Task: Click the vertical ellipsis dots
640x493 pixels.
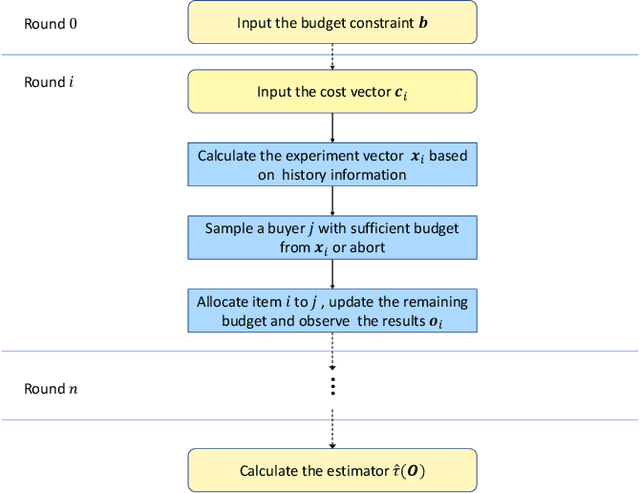Action: pyautogui.click(x=332, y=387)
